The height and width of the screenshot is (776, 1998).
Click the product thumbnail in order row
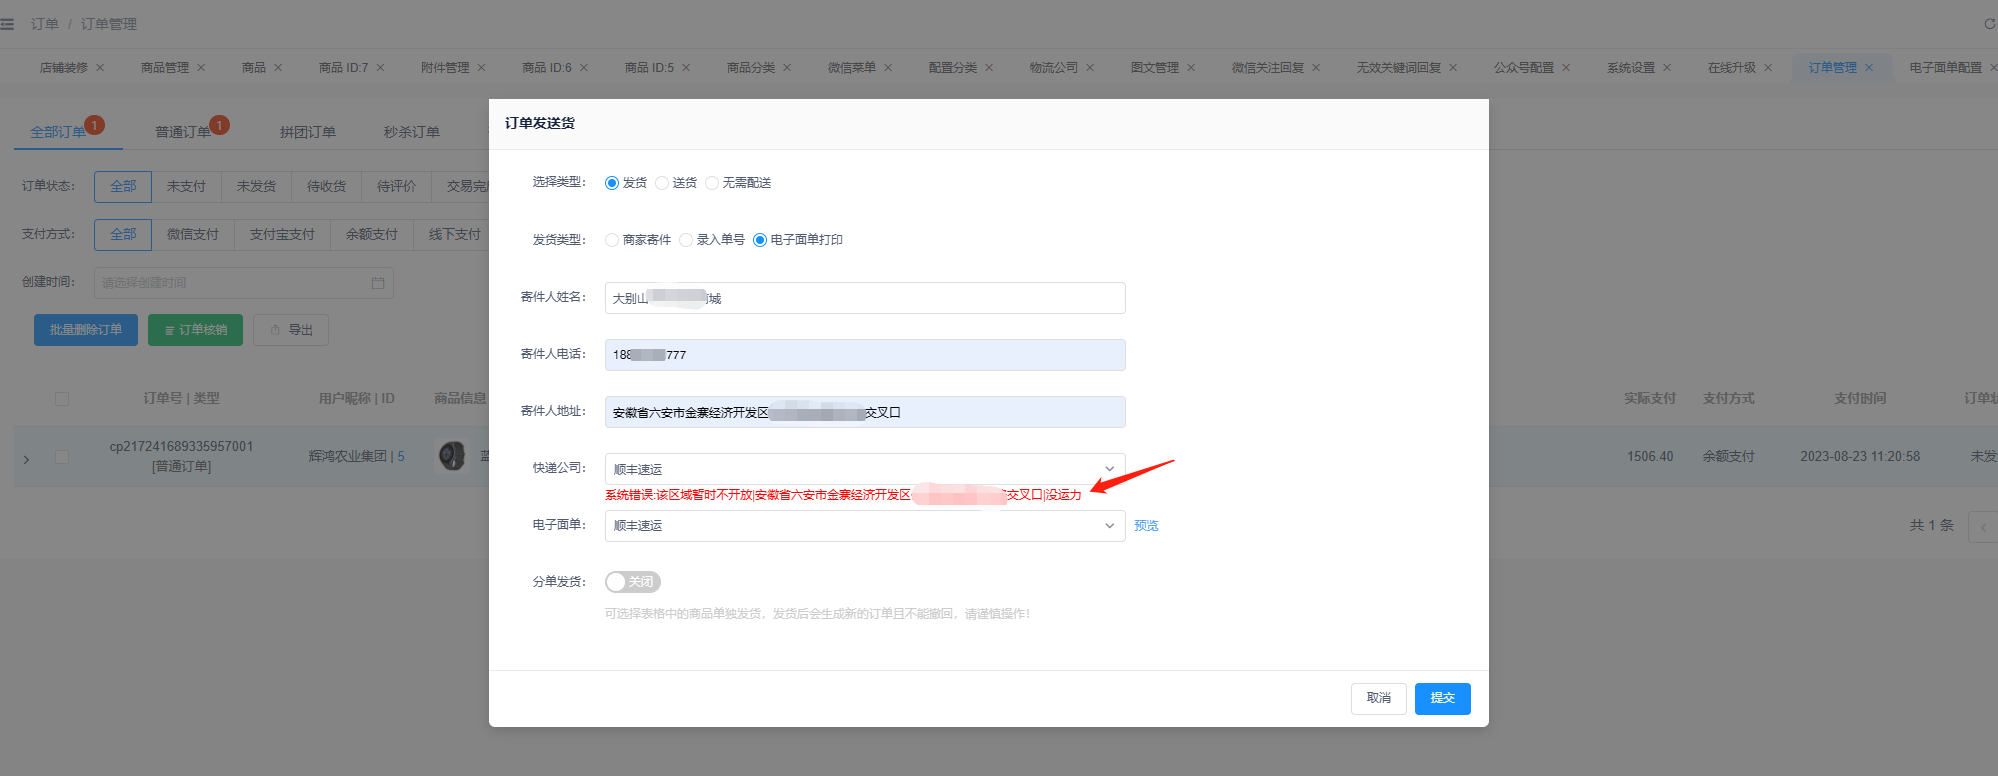tap(452, 456)
